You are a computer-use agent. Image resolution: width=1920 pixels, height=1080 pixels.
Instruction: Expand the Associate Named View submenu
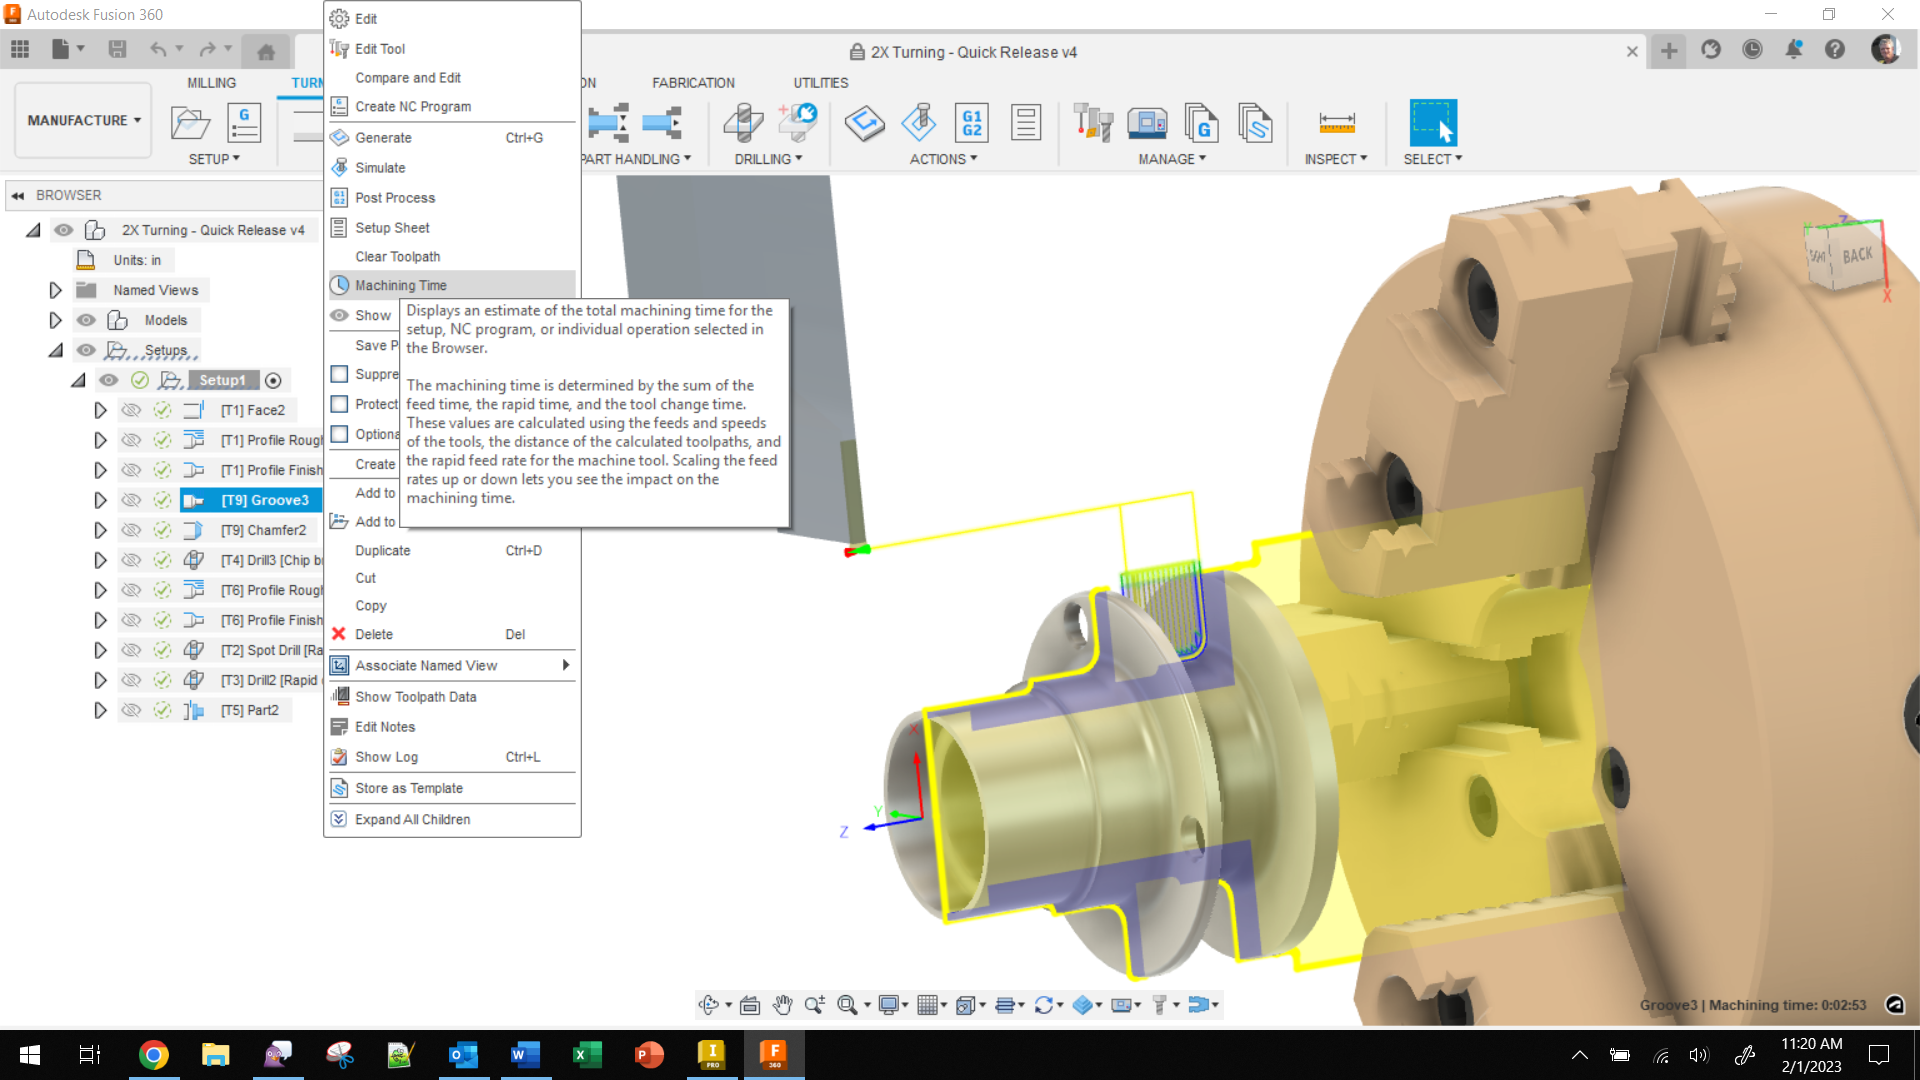[565, 665]
